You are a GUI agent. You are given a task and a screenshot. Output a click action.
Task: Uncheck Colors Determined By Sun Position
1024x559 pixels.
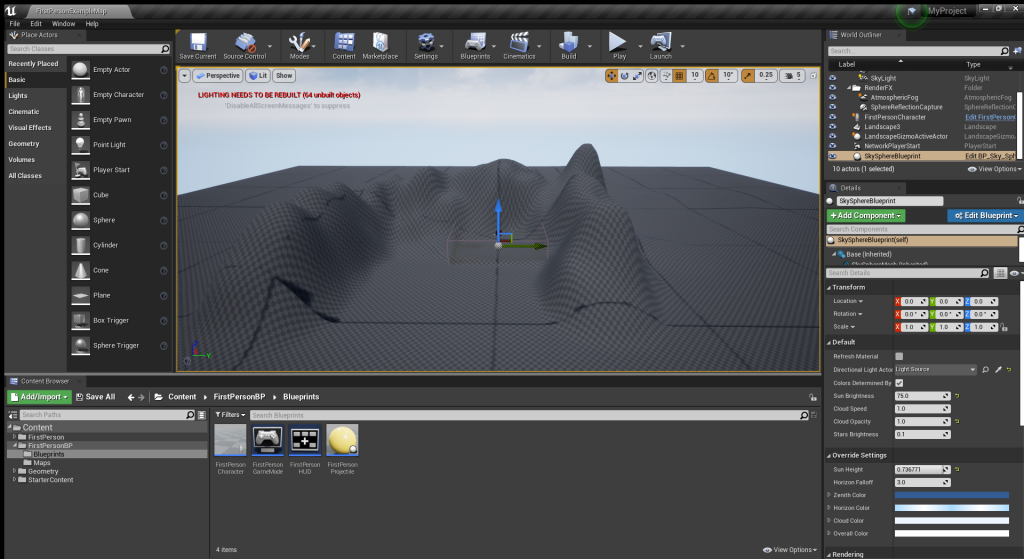tap(899, 383)
